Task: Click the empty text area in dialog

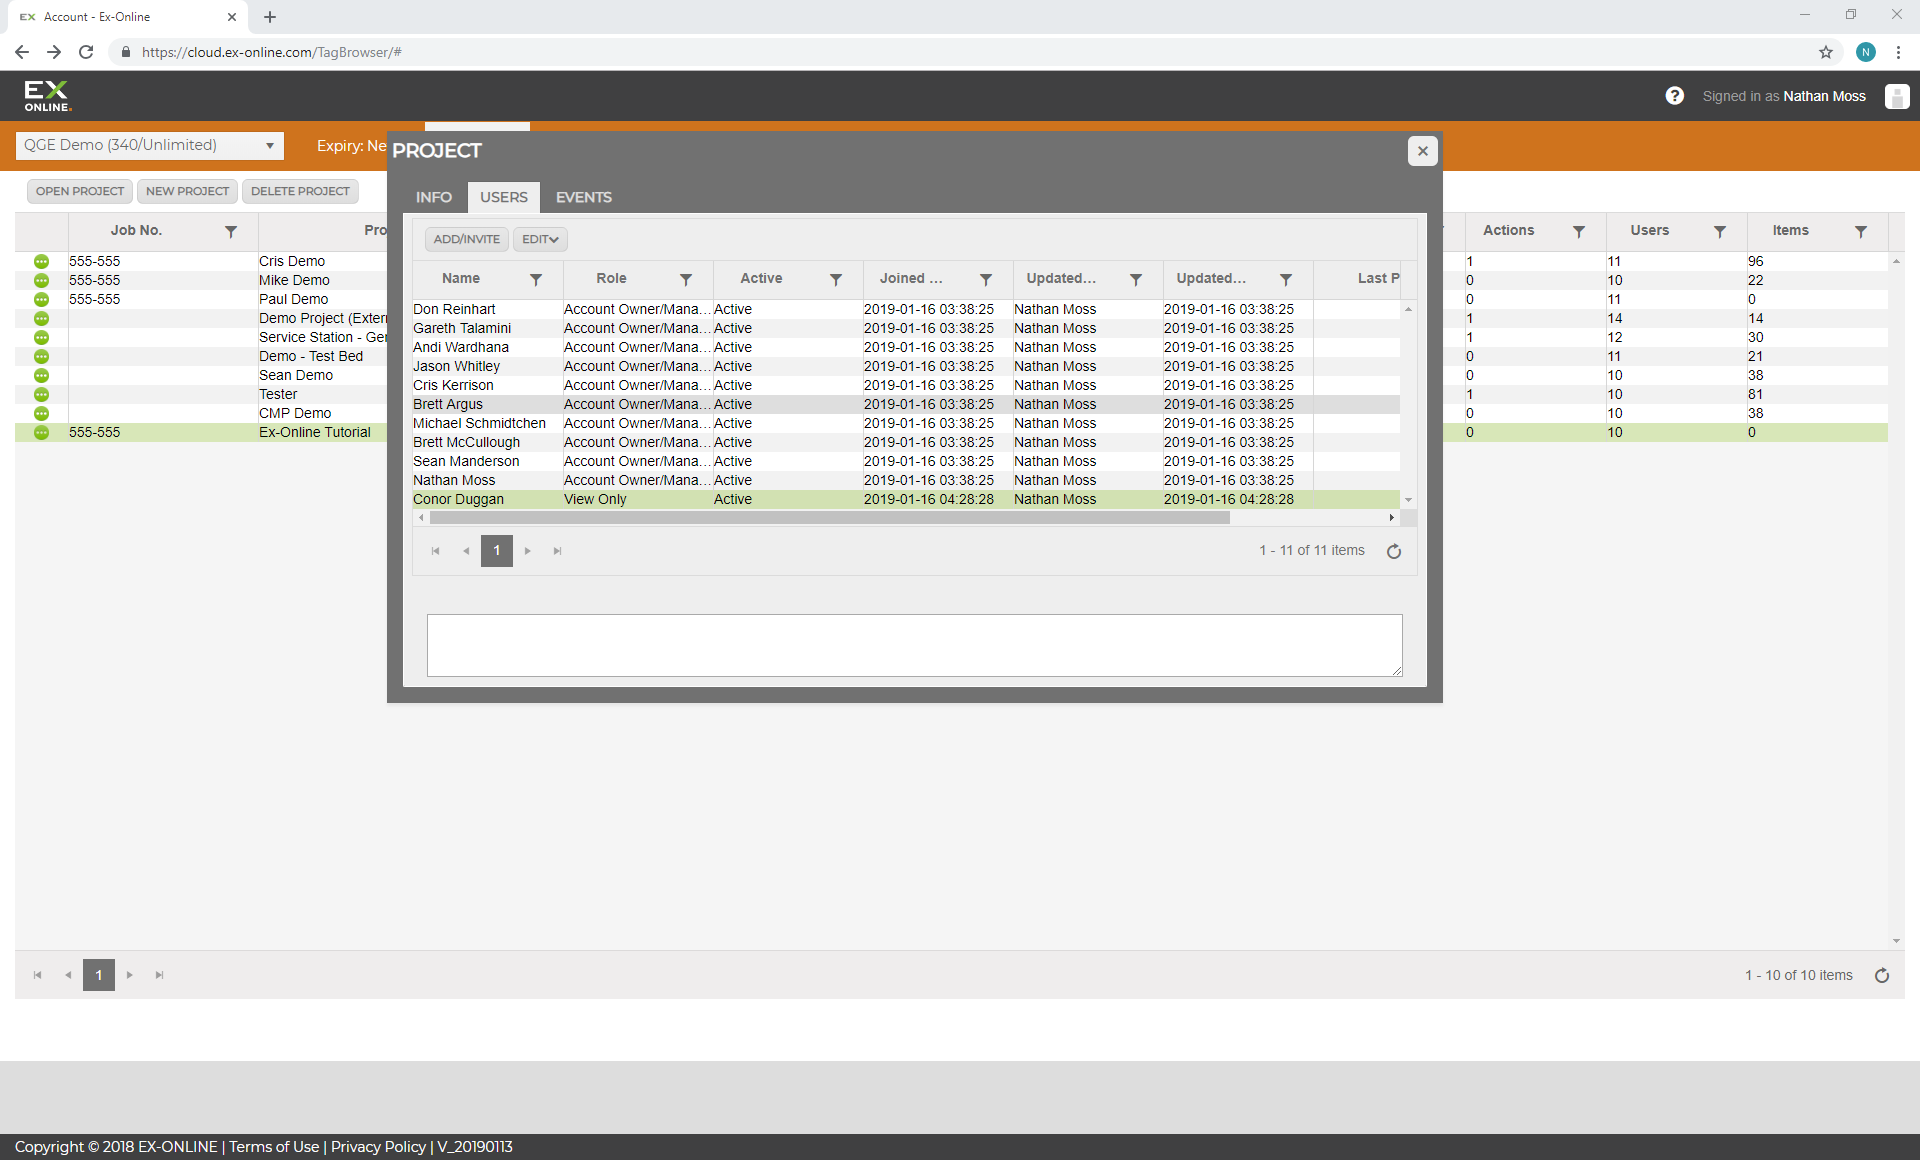Action: coord(914,645)
